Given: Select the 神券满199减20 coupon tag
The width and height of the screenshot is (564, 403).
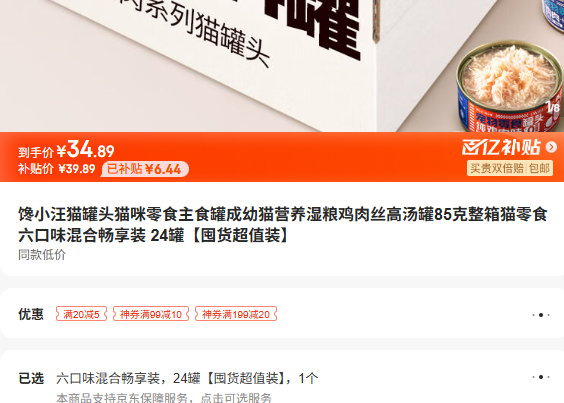Looking at the screenshot, I should pyautogui.click(x=236, y=314).
